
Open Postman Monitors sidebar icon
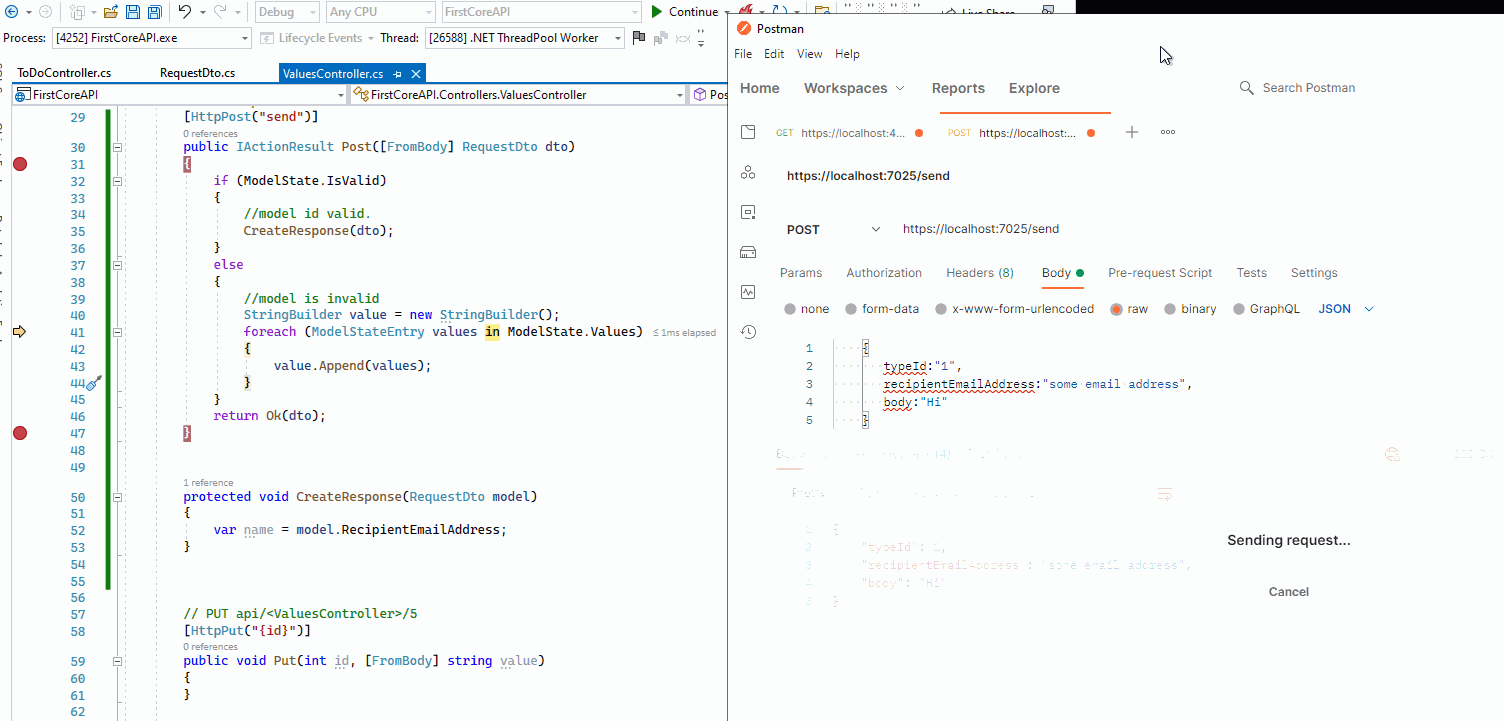point(748,292)
